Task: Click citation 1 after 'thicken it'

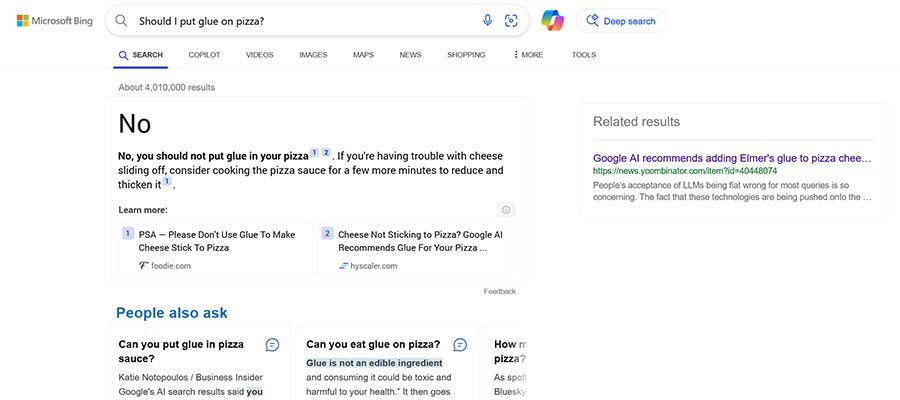Action: pos(167,181)
